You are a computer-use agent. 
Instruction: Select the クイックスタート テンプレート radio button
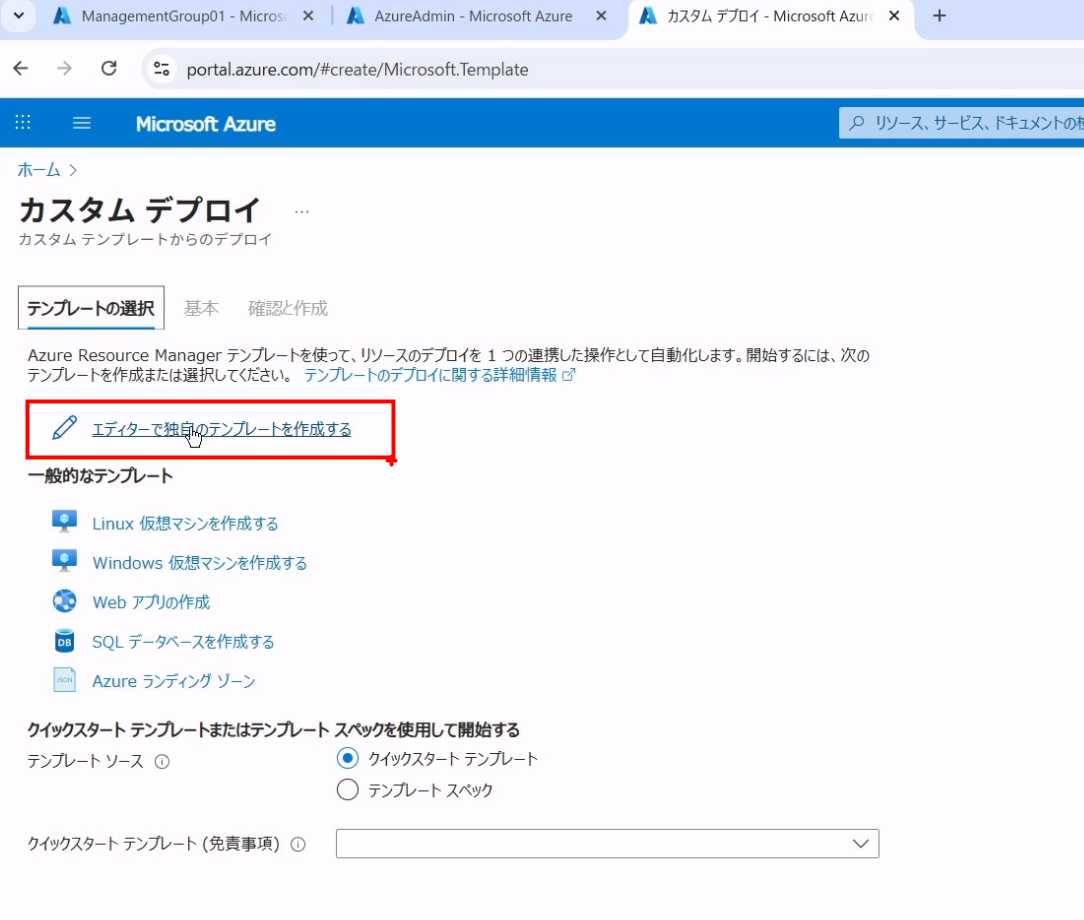[x=347, y=759]
